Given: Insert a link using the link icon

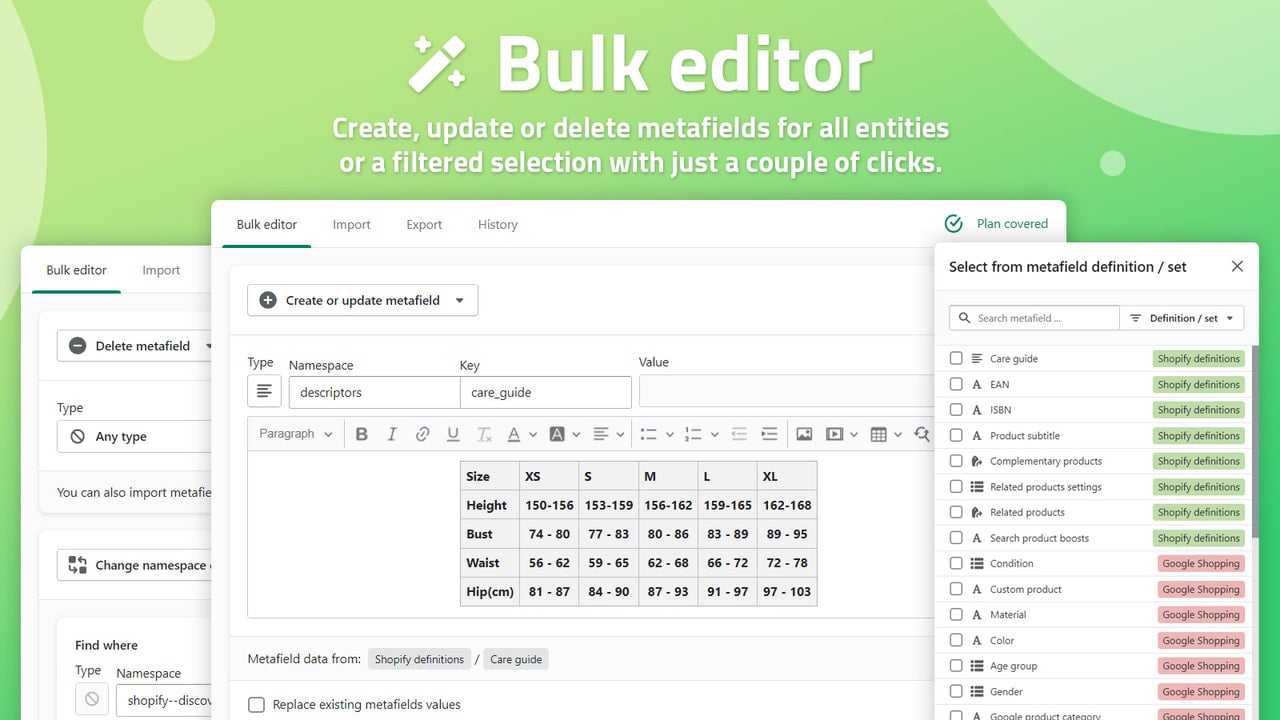Looking at the screenshot, I should tap(422, 434).
